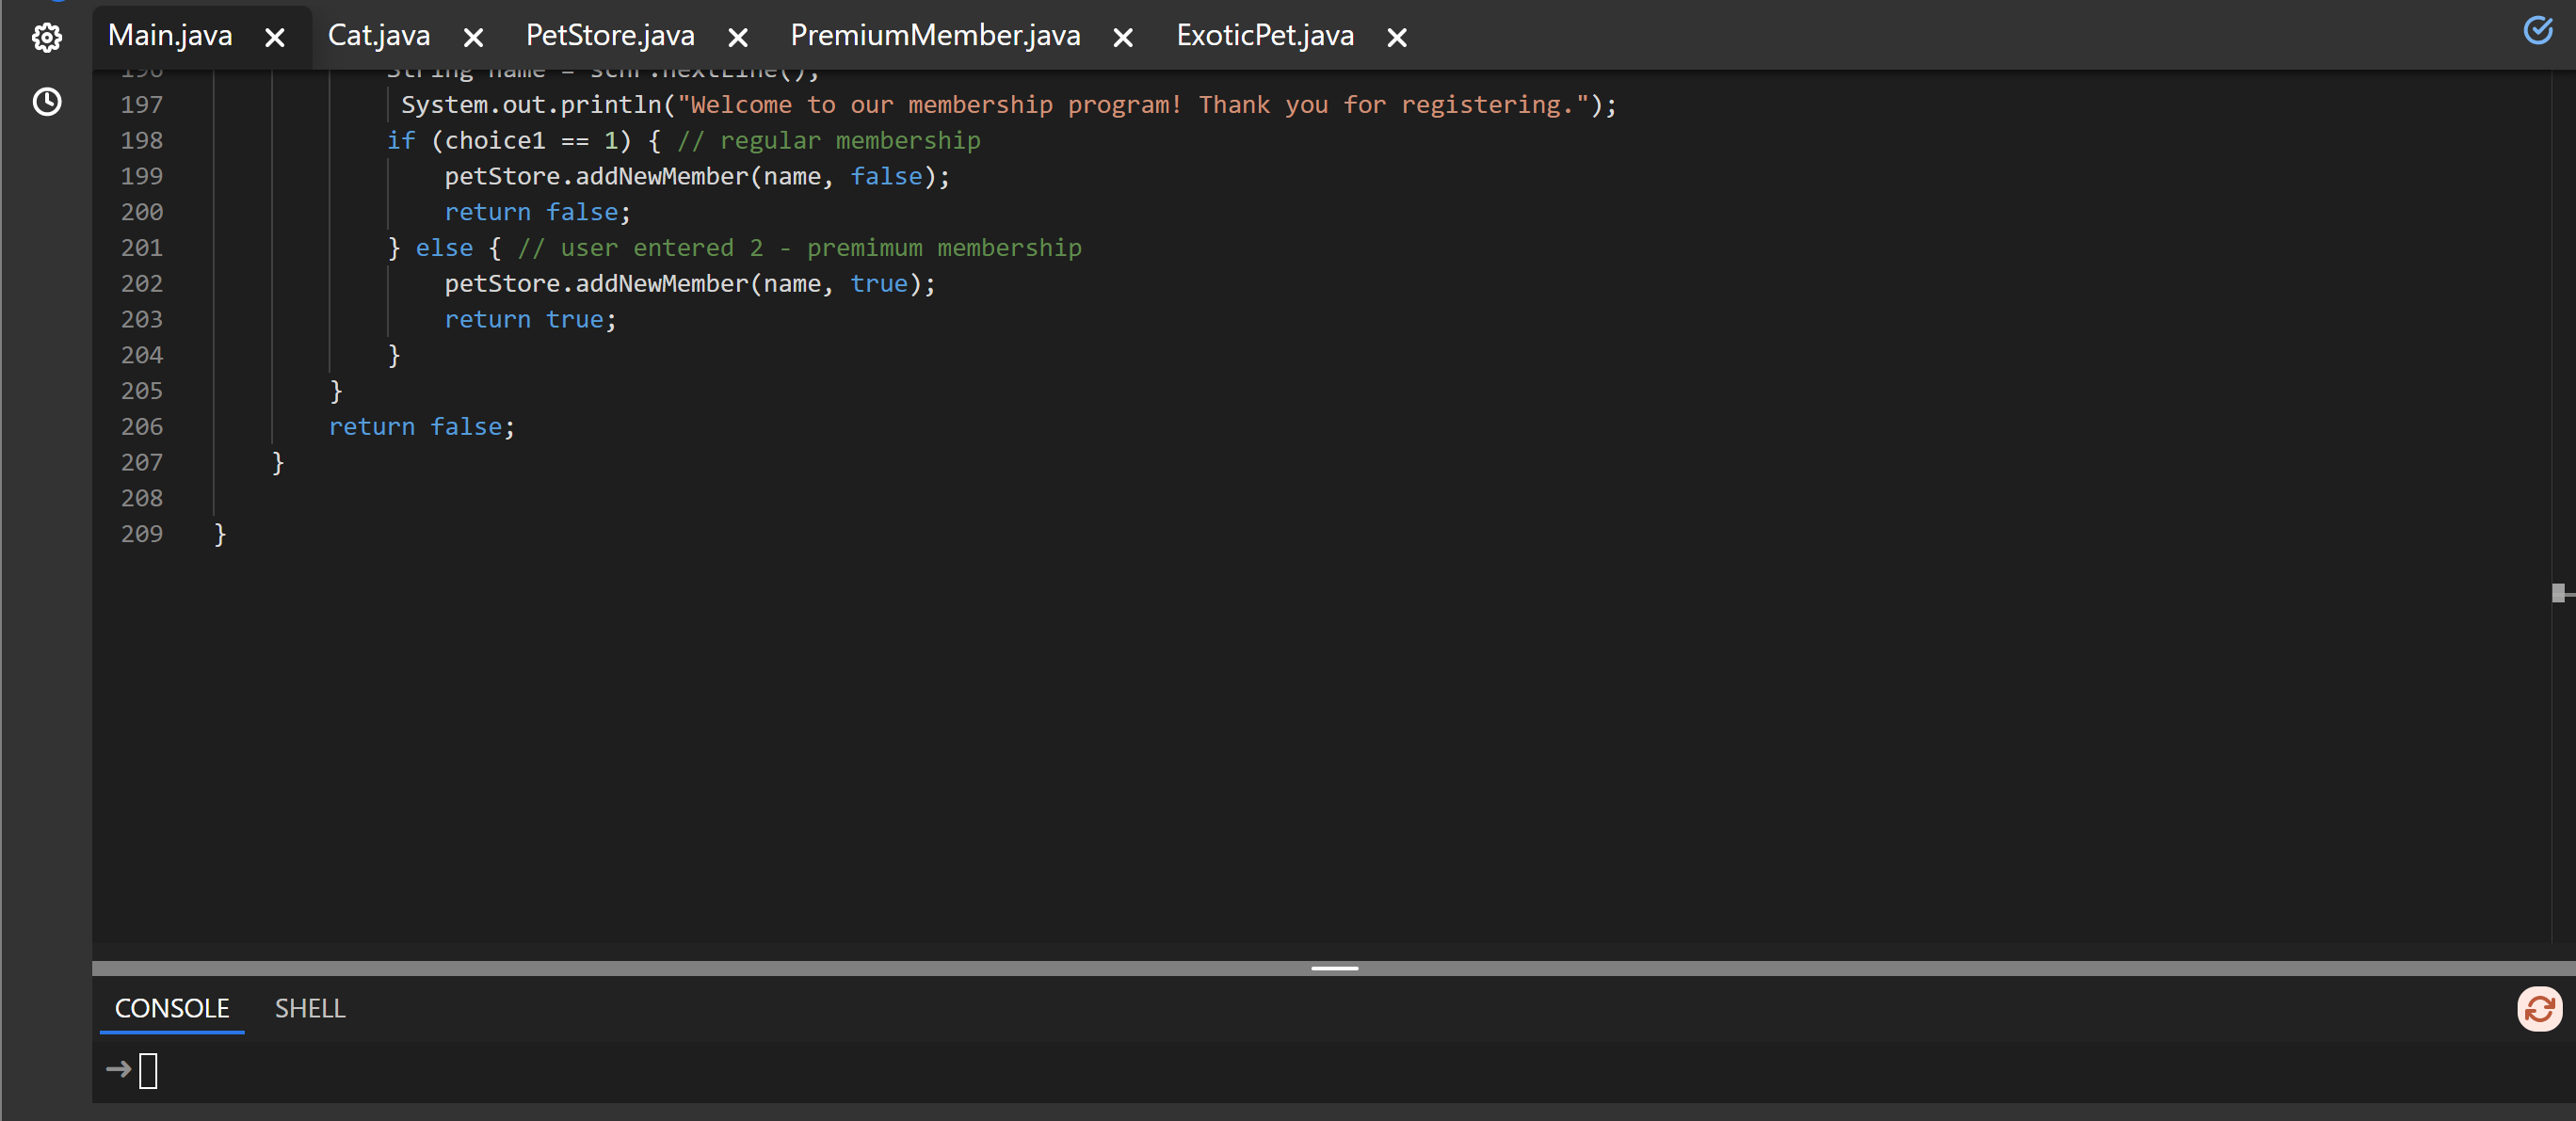Close the Cat.java tab

pos(474,38)
